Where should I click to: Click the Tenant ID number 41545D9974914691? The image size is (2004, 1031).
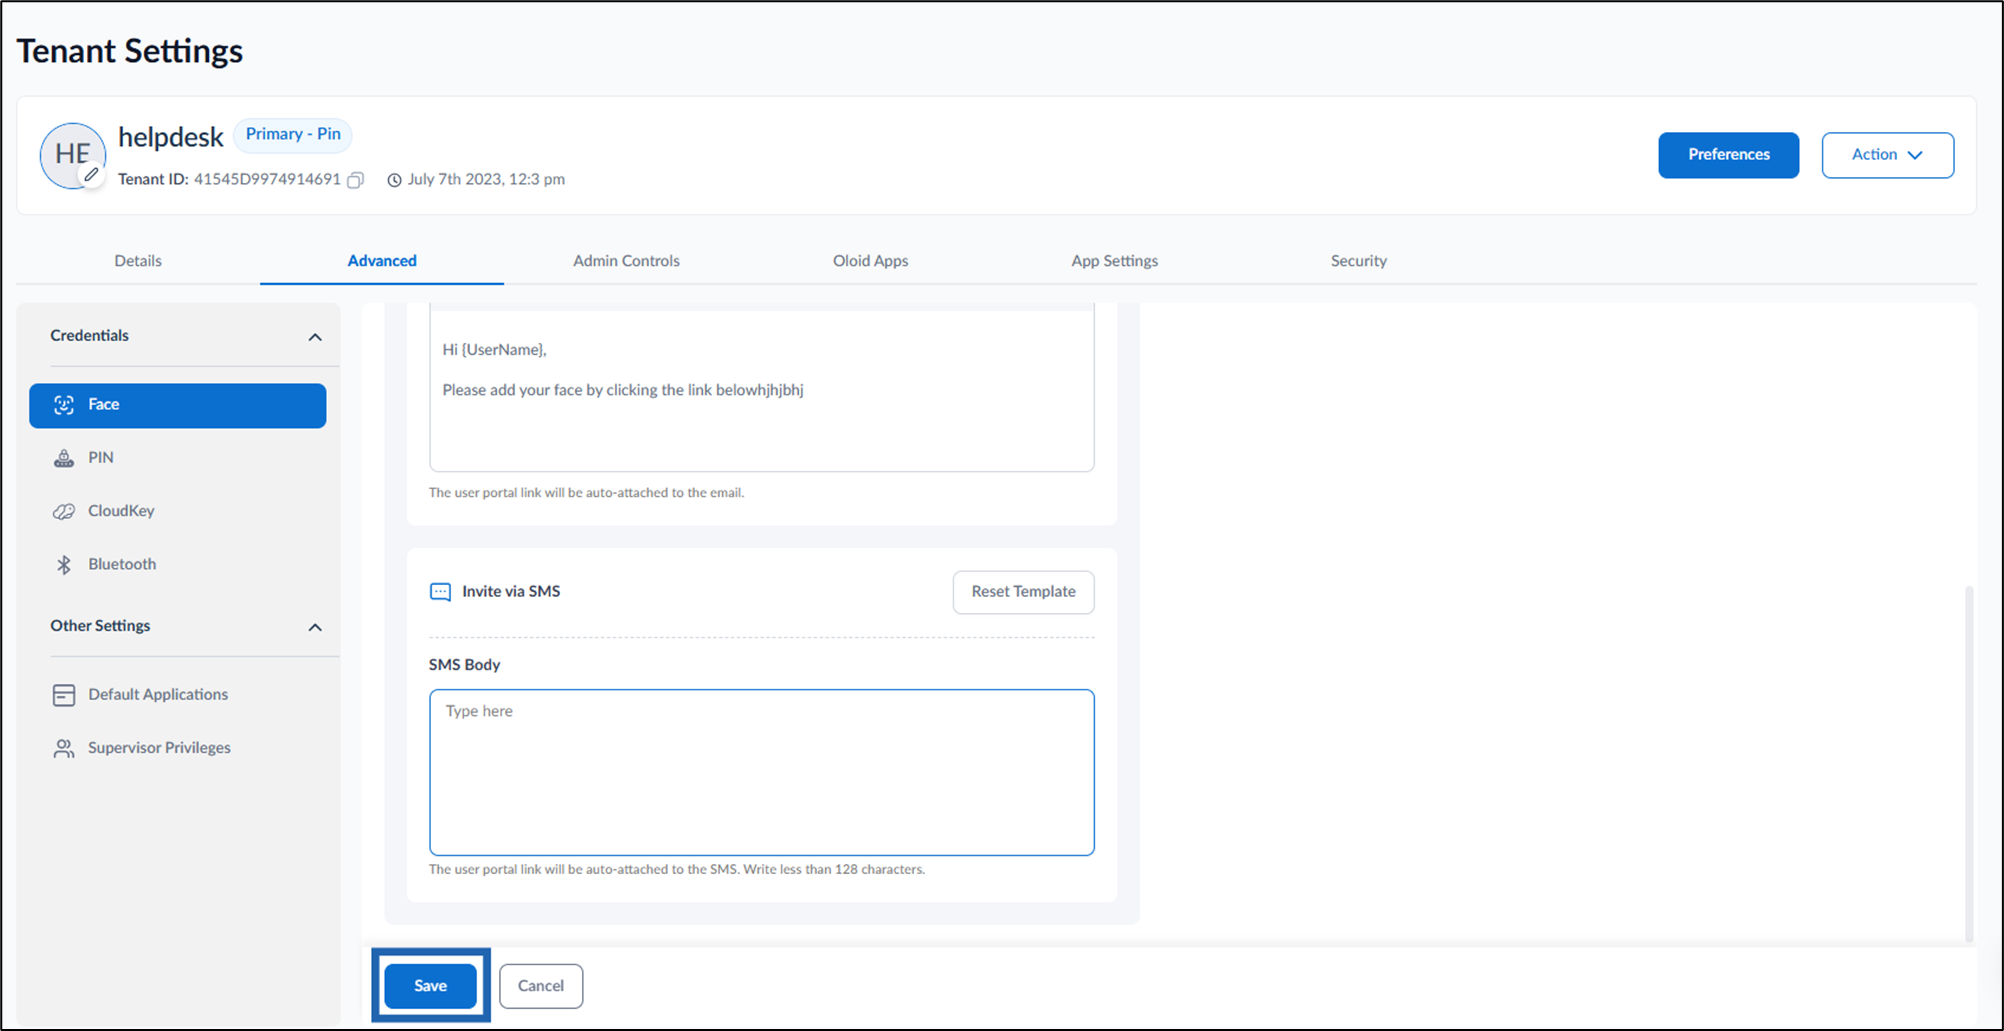pyautogui.click(x=267, y=180)
